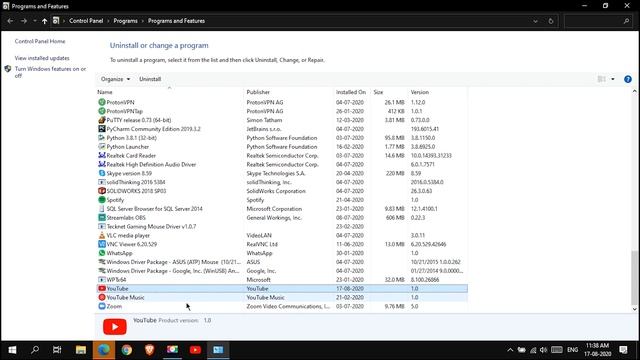The width and height of the screenshot is (640, 360).
Task: Click the volume speaker tray icon
Action: [543, 350]
